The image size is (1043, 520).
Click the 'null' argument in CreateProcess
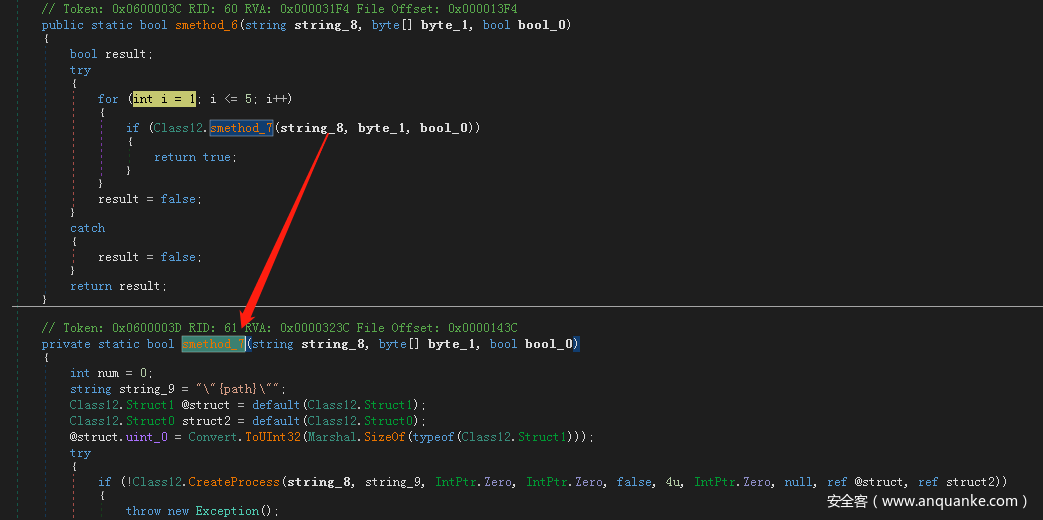tap(799, 482)
